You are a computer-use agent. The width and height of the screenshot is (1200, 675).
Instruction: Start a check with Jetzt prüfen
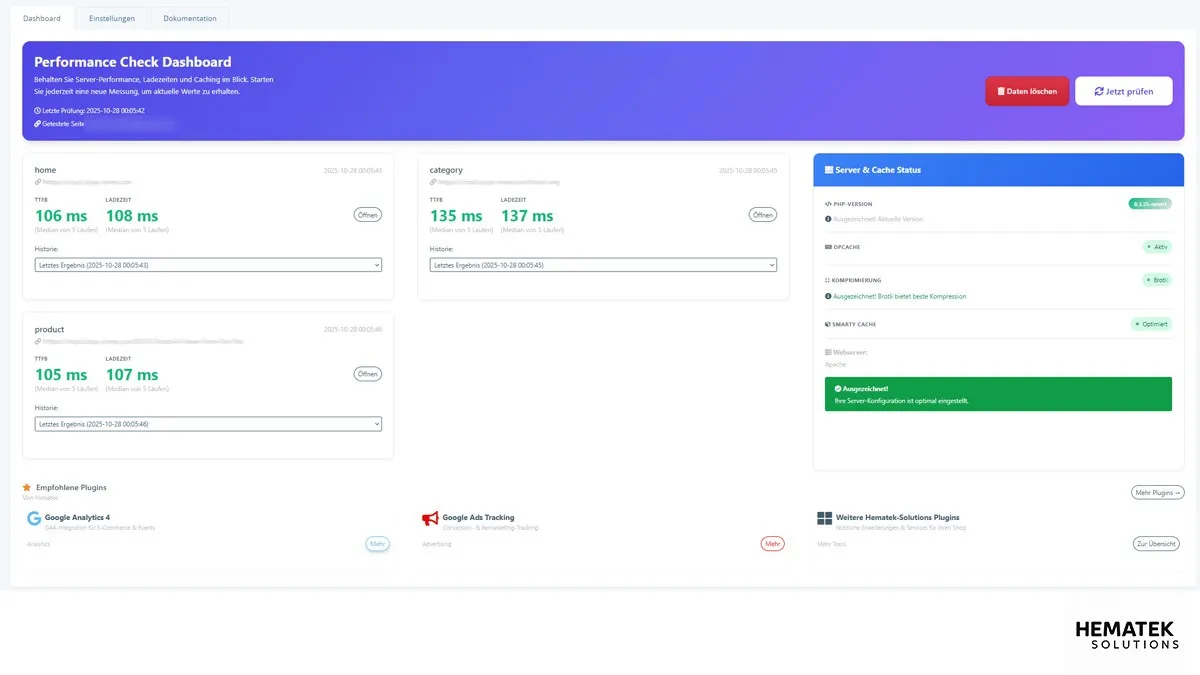point(1123,91)
